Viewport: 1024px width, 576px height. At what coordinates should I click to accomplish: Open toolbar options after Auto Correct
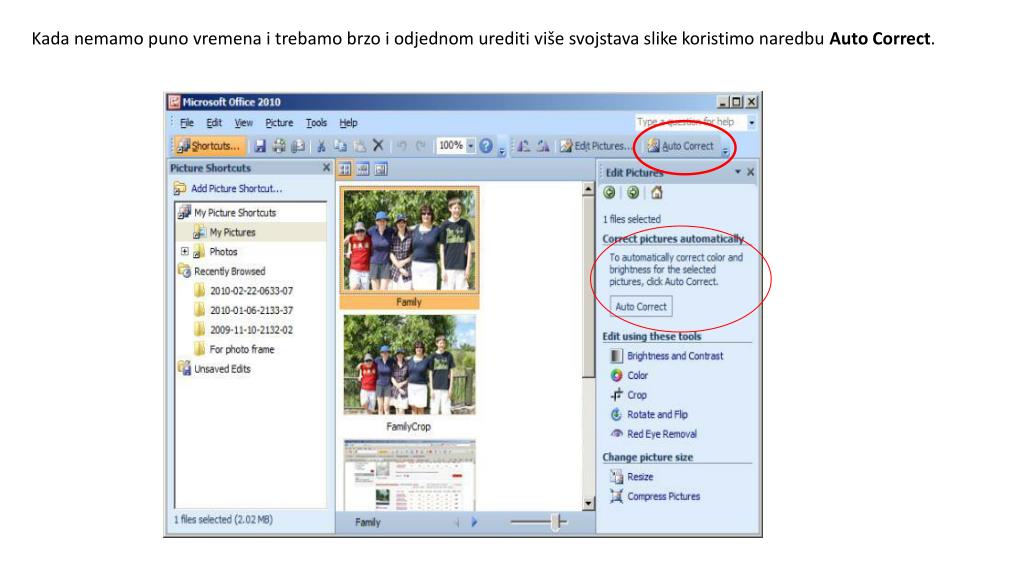coord(725,150)
